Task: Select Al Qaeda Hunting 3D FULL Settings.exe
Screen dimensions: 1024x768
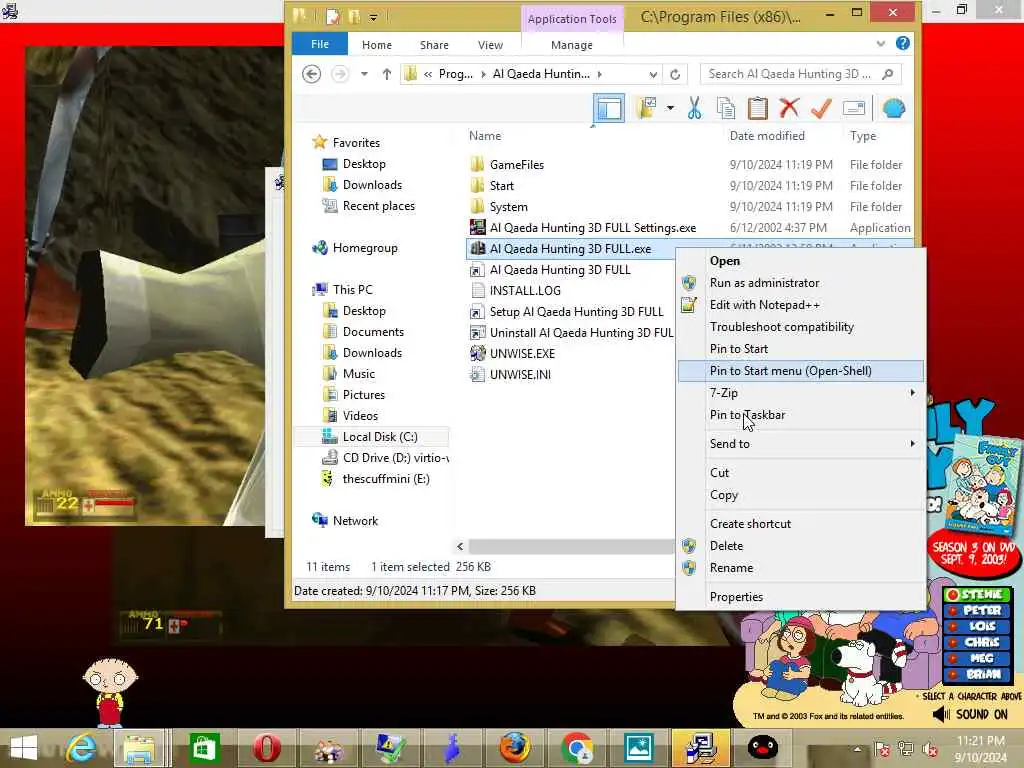Action: point(593,227)
